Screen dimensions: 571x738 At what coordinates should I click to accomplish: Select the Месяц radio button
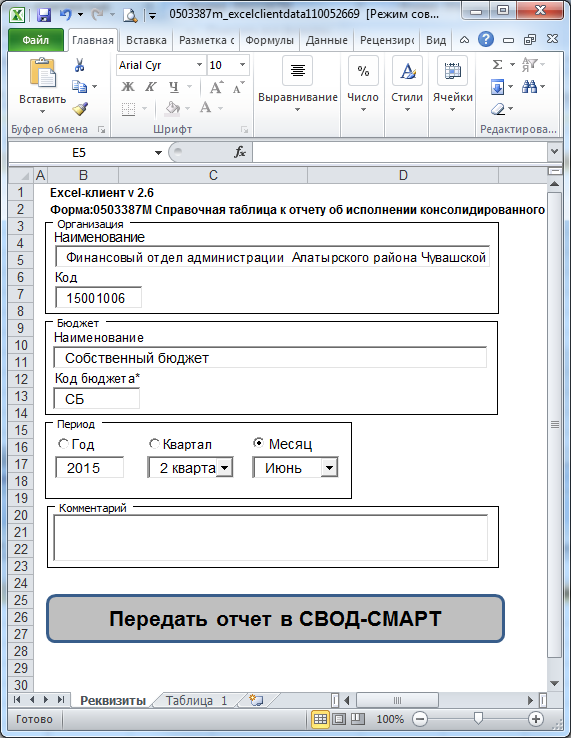pos(258,443)
